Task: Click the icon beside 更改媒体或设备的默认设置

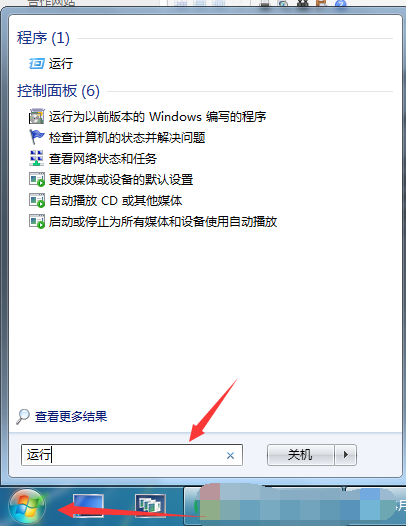Action: click(36, 179)
